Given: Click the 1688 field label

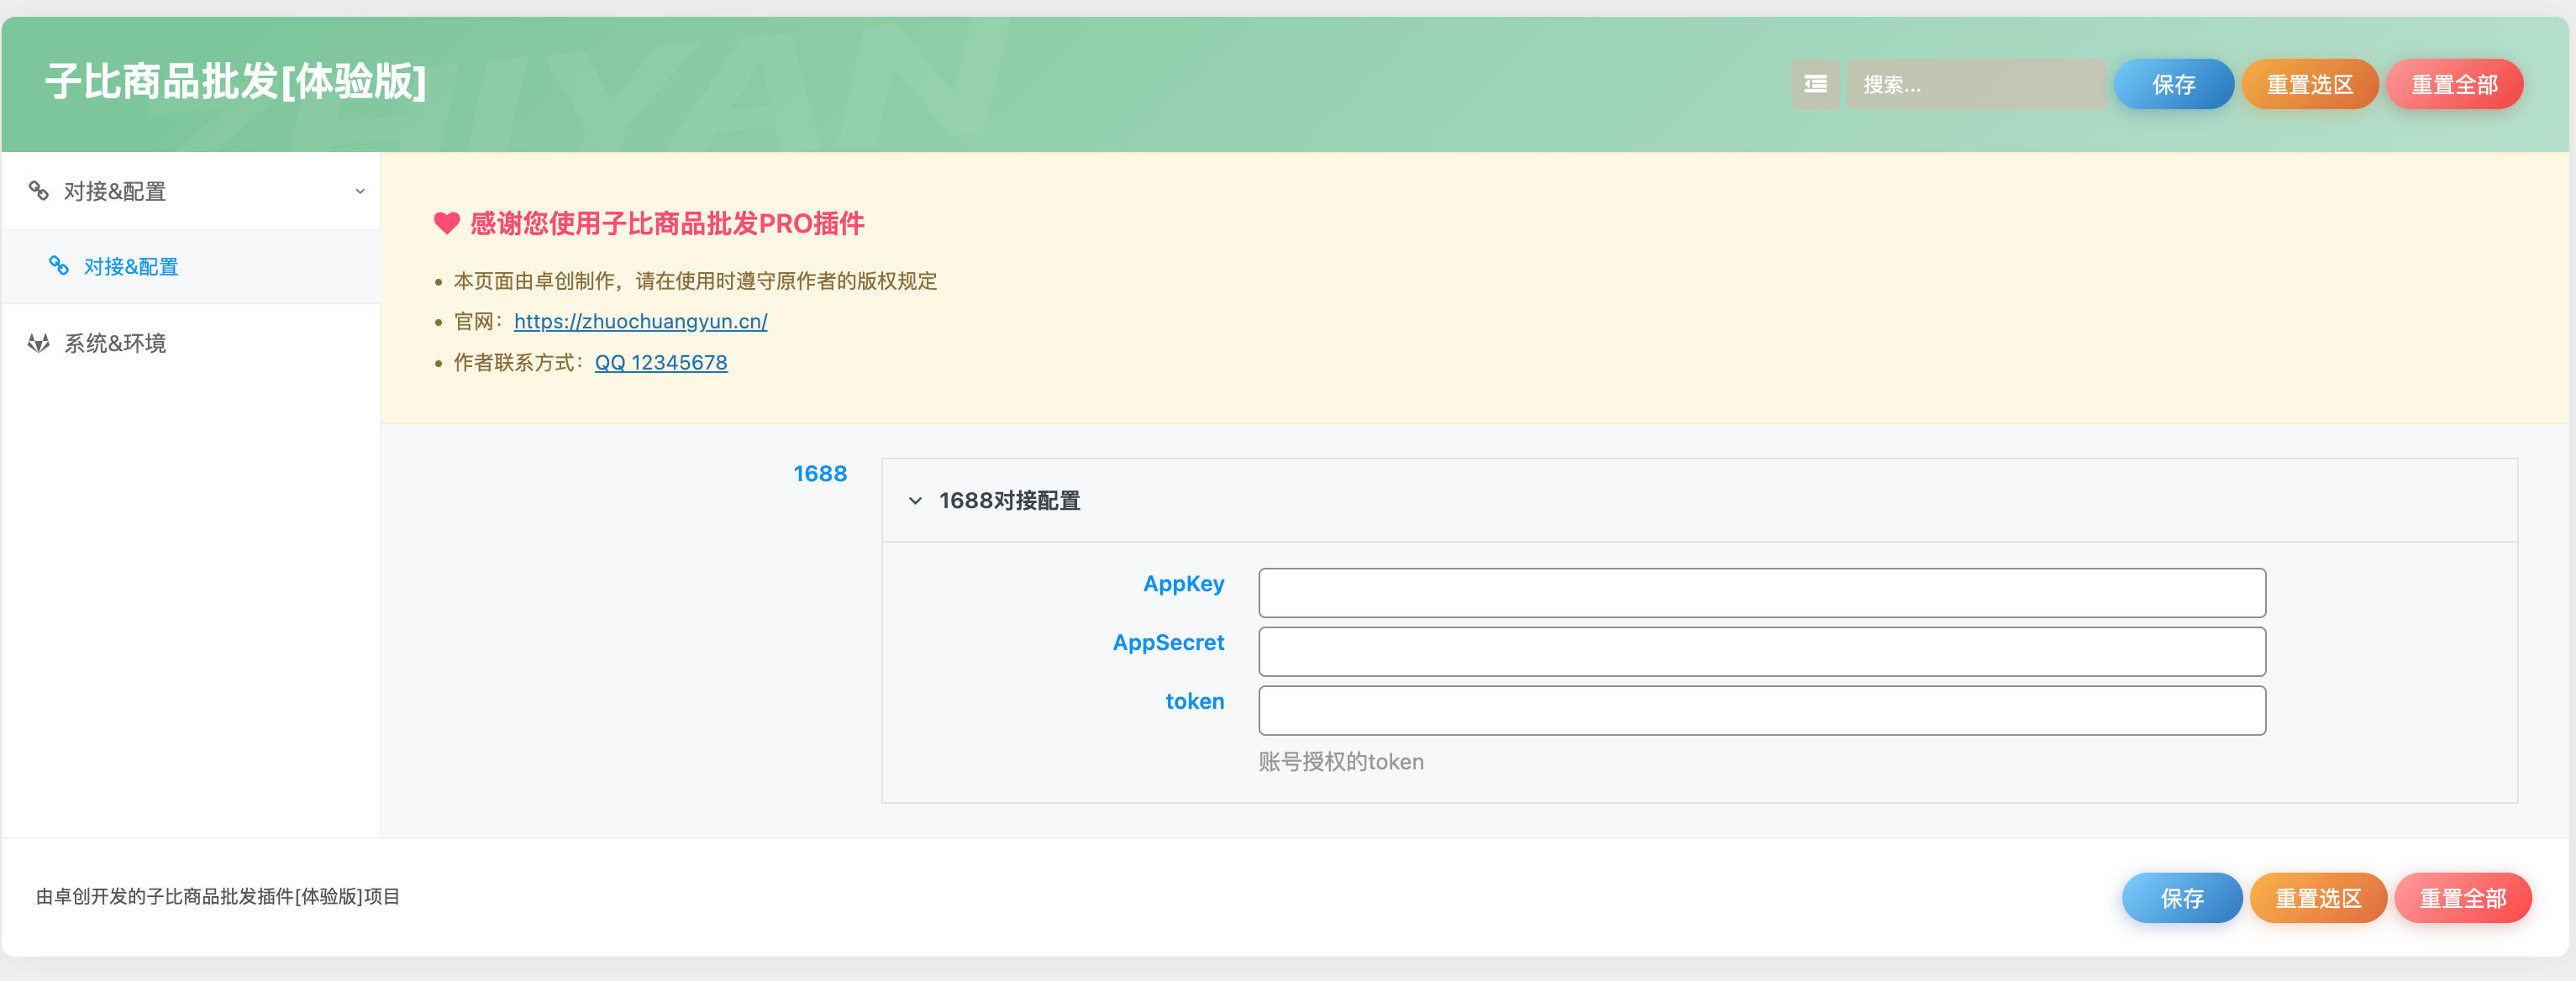Looking at the screenshot, I should [x=819, y=473].
